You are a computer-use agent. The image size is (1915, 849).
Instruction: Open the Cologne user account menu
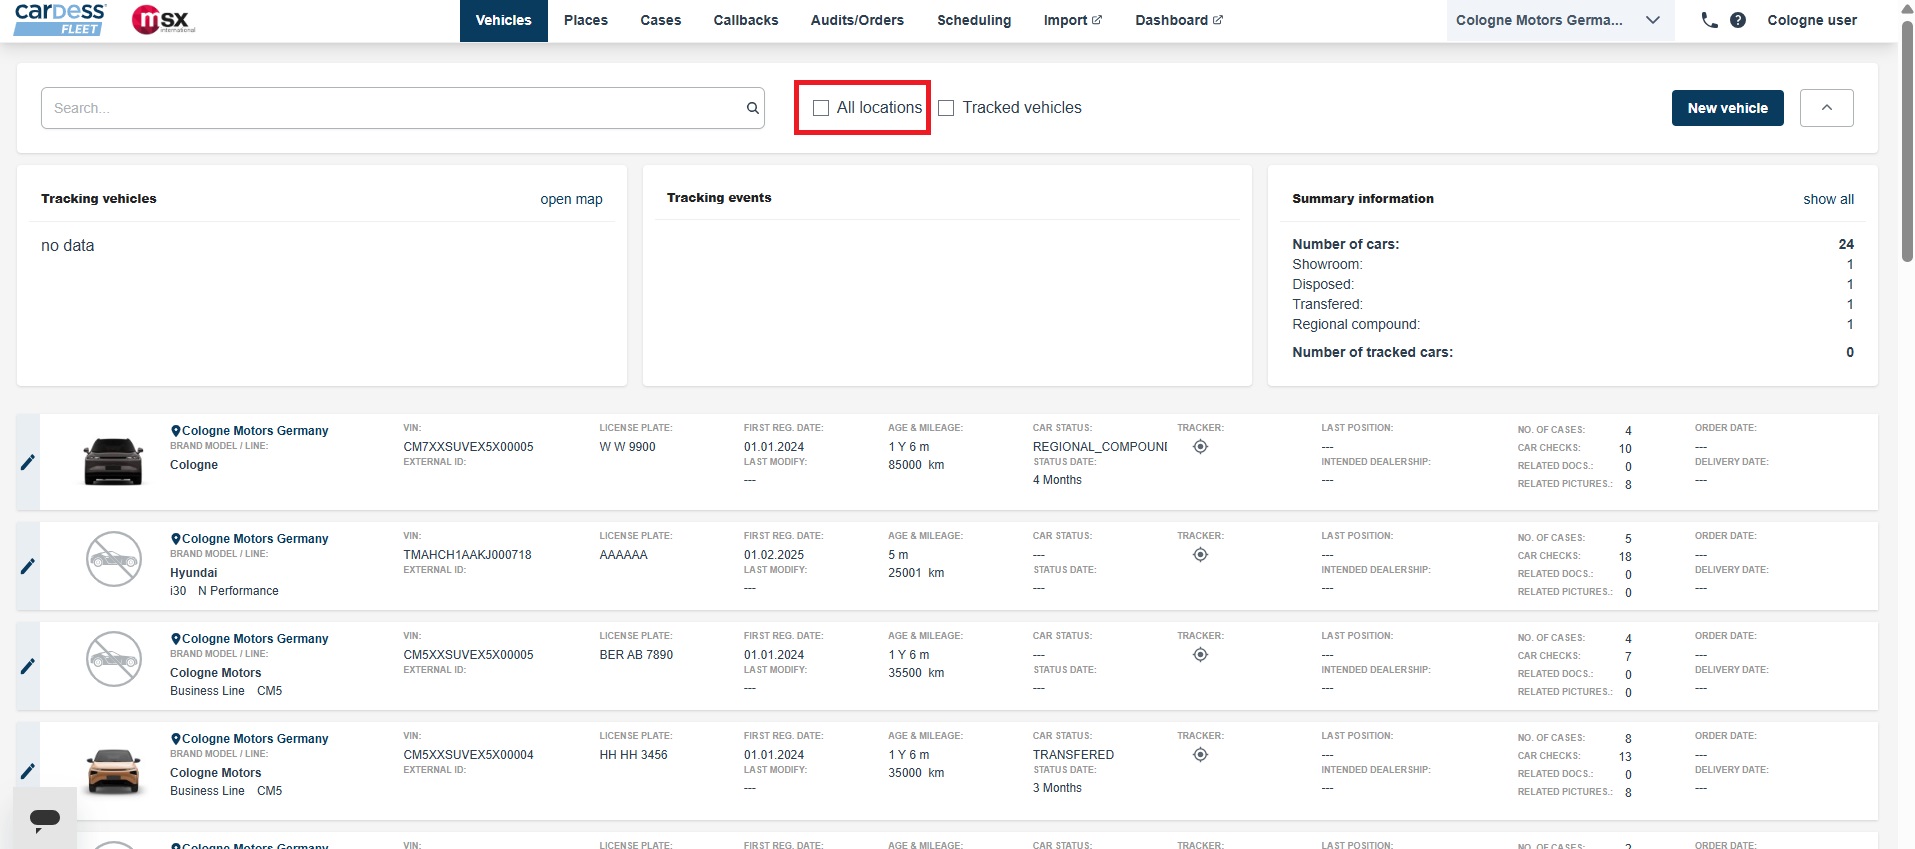tap(1811, 20)
